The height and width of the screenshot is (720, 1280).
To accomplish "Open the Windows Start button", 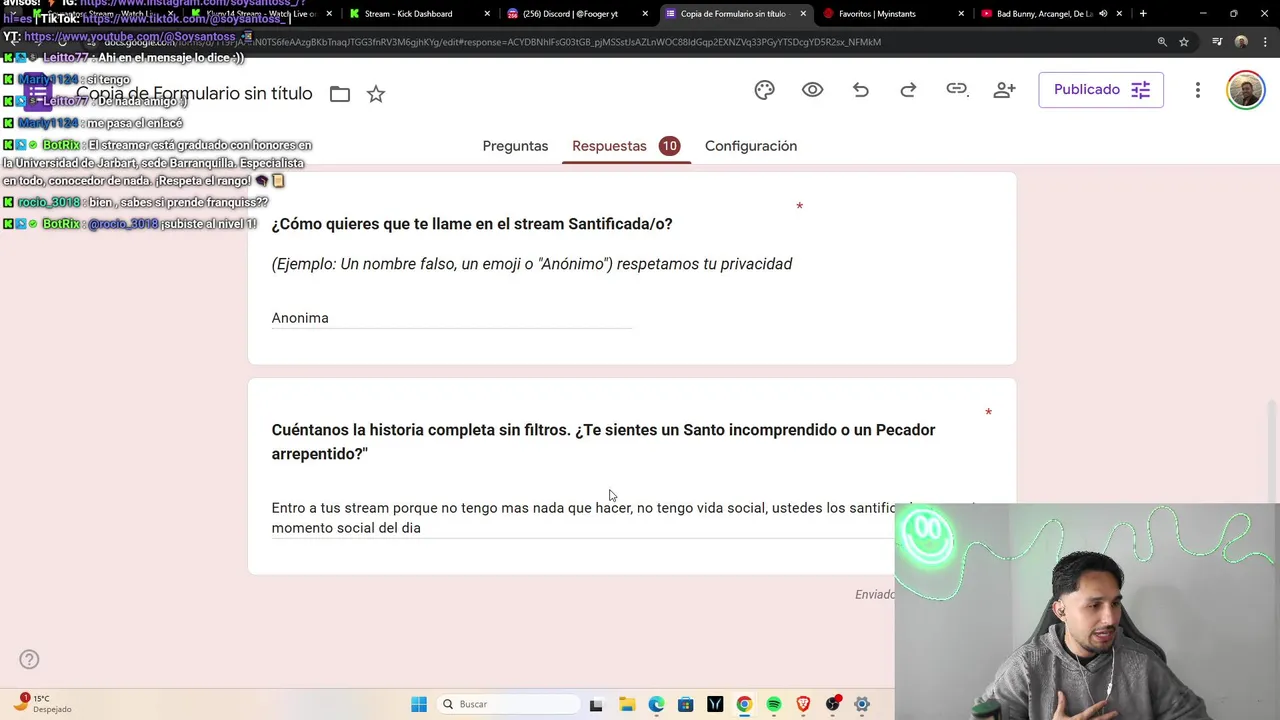I will (419, 704).
